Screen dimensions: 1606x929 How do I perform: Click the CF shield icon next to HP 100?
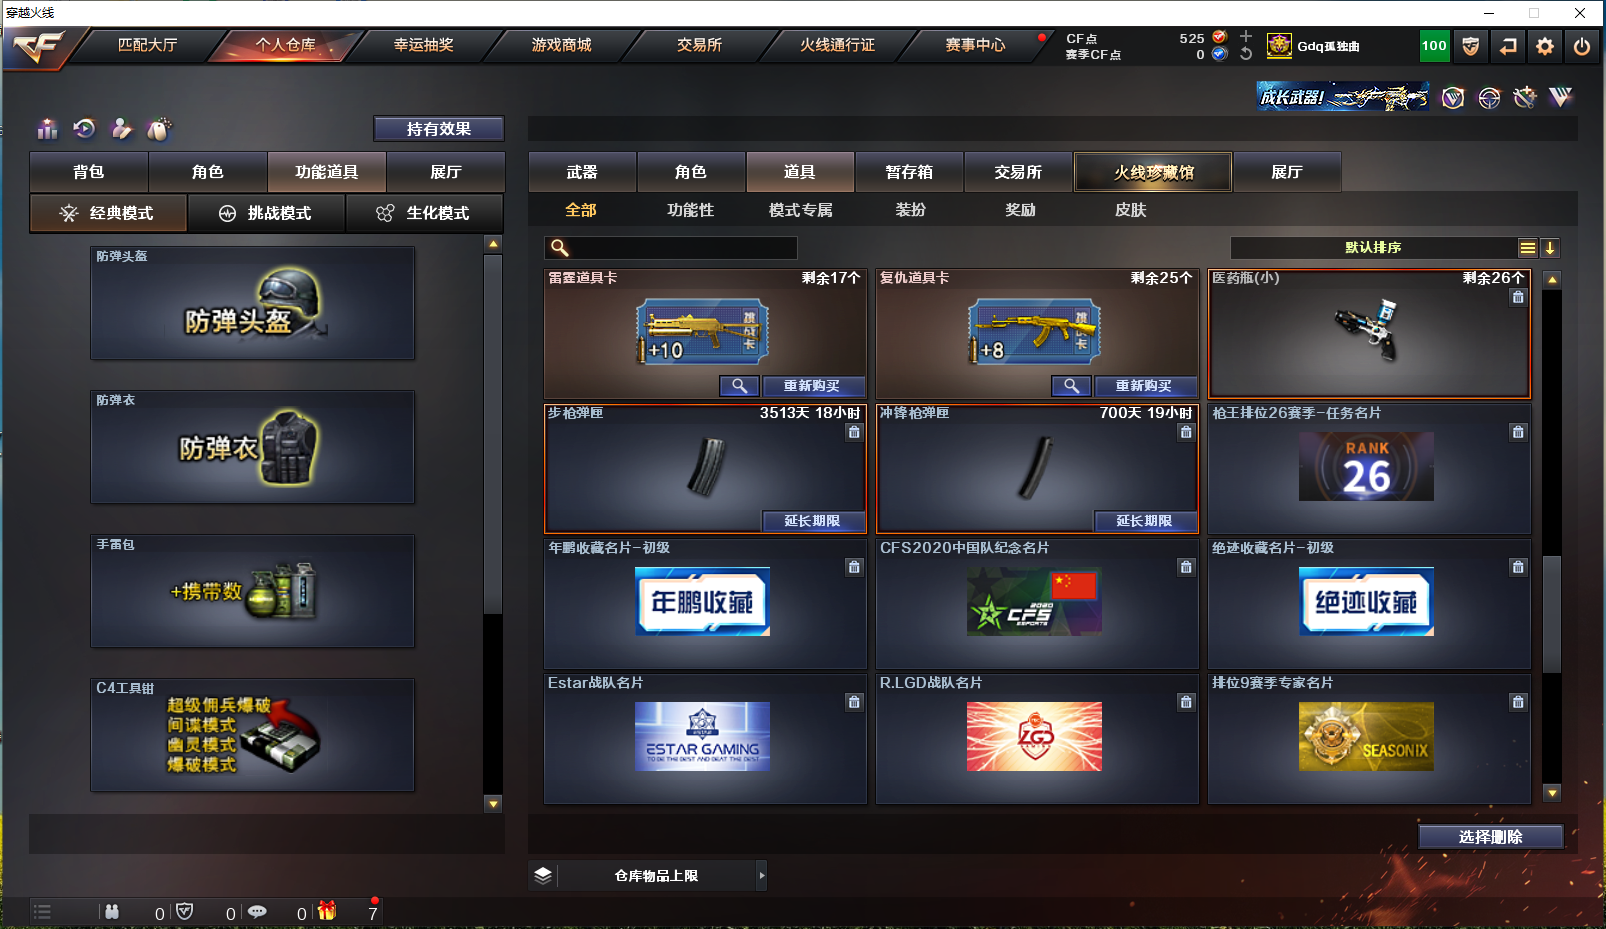(1471, 46)
